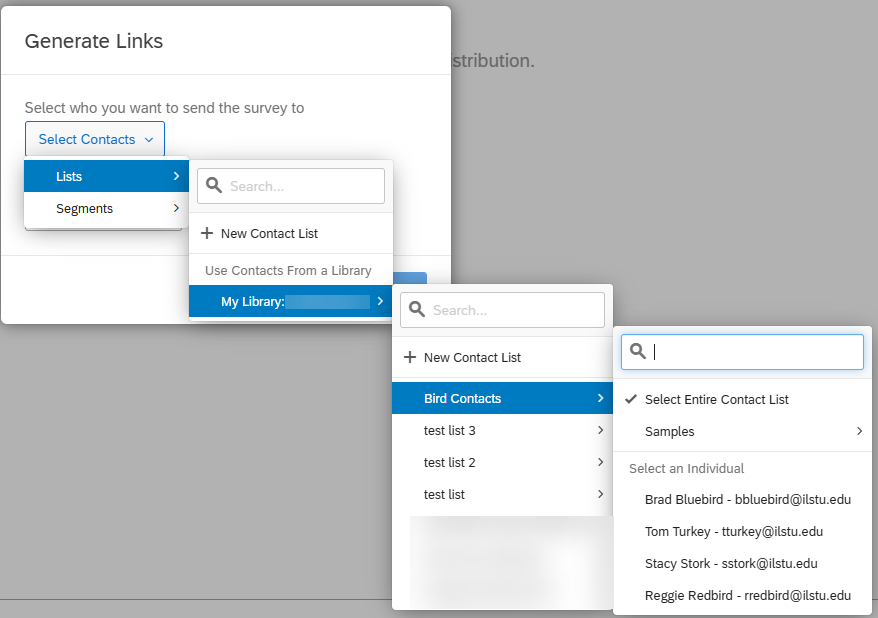Click the arrow icon on My Library entry
The height and width of the screenshot is (618, 878).
[379, 301]
